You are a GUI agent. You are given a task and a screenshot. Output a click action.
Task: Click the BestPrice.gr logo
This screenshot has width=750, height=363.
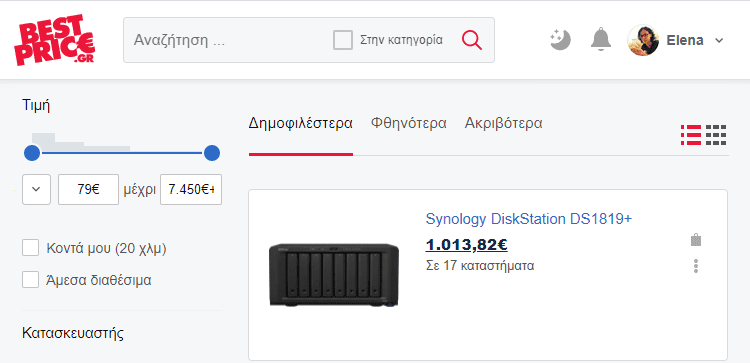(x=54, y=40)
